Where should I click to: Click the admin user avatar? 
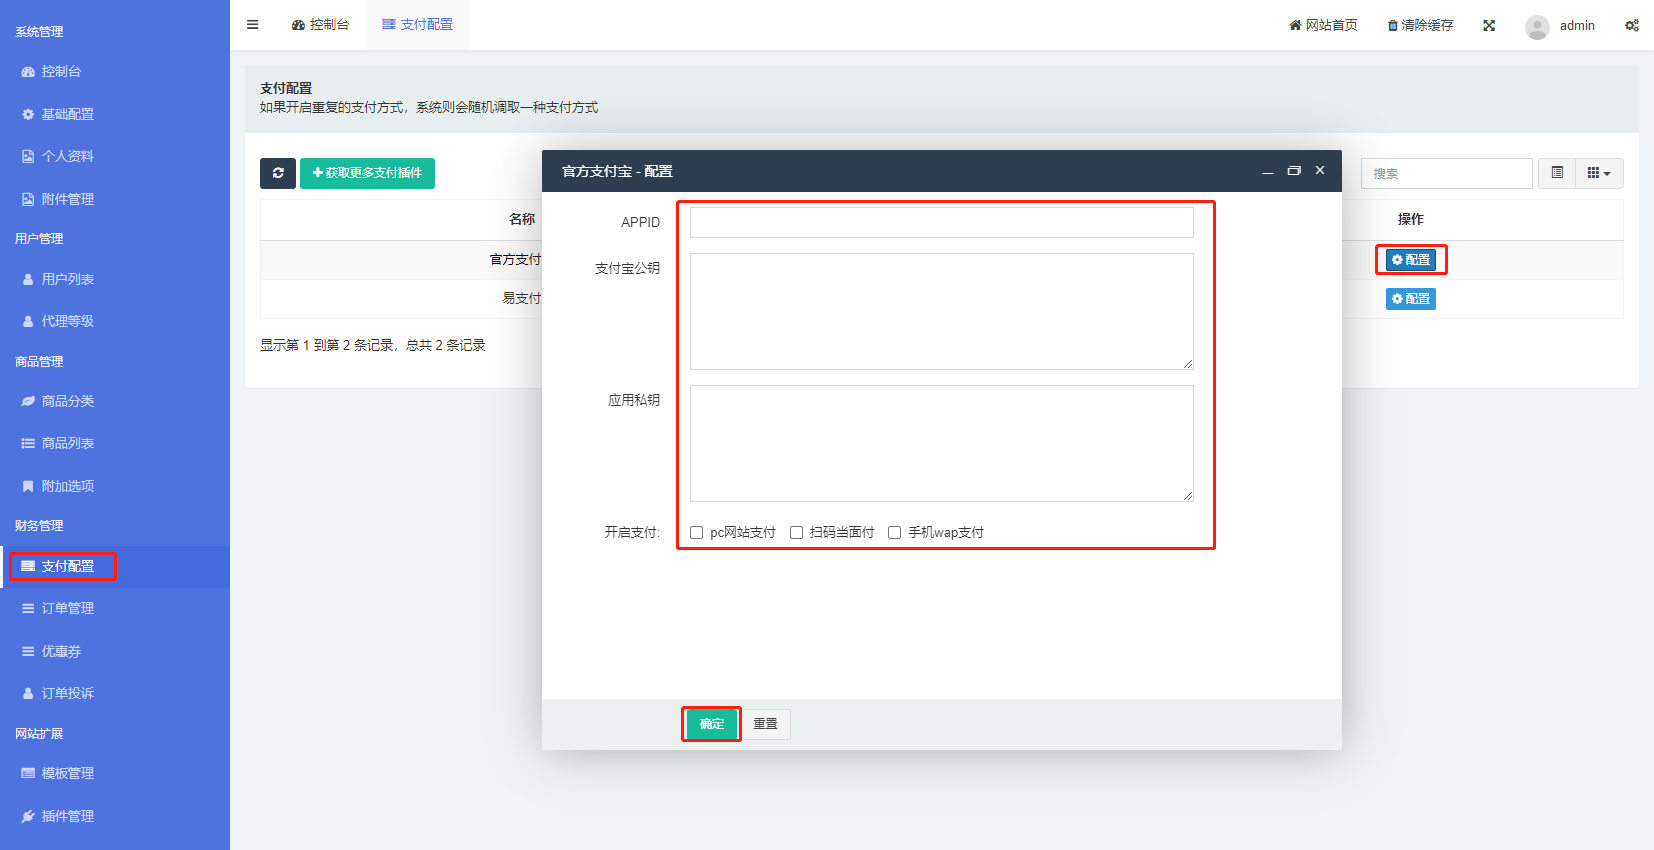click(1537, 26)
